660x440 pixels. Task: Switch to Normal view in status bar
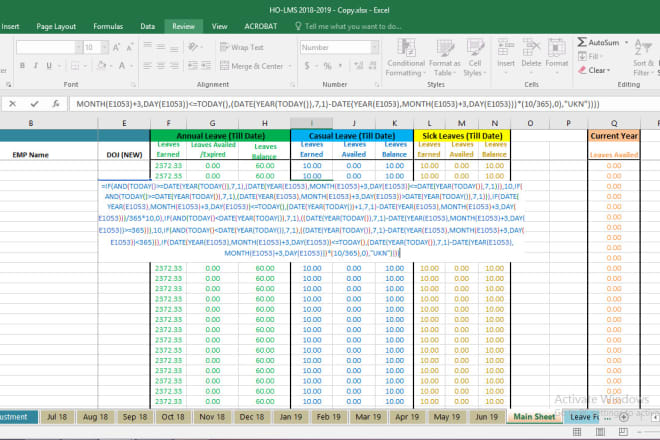577,432
